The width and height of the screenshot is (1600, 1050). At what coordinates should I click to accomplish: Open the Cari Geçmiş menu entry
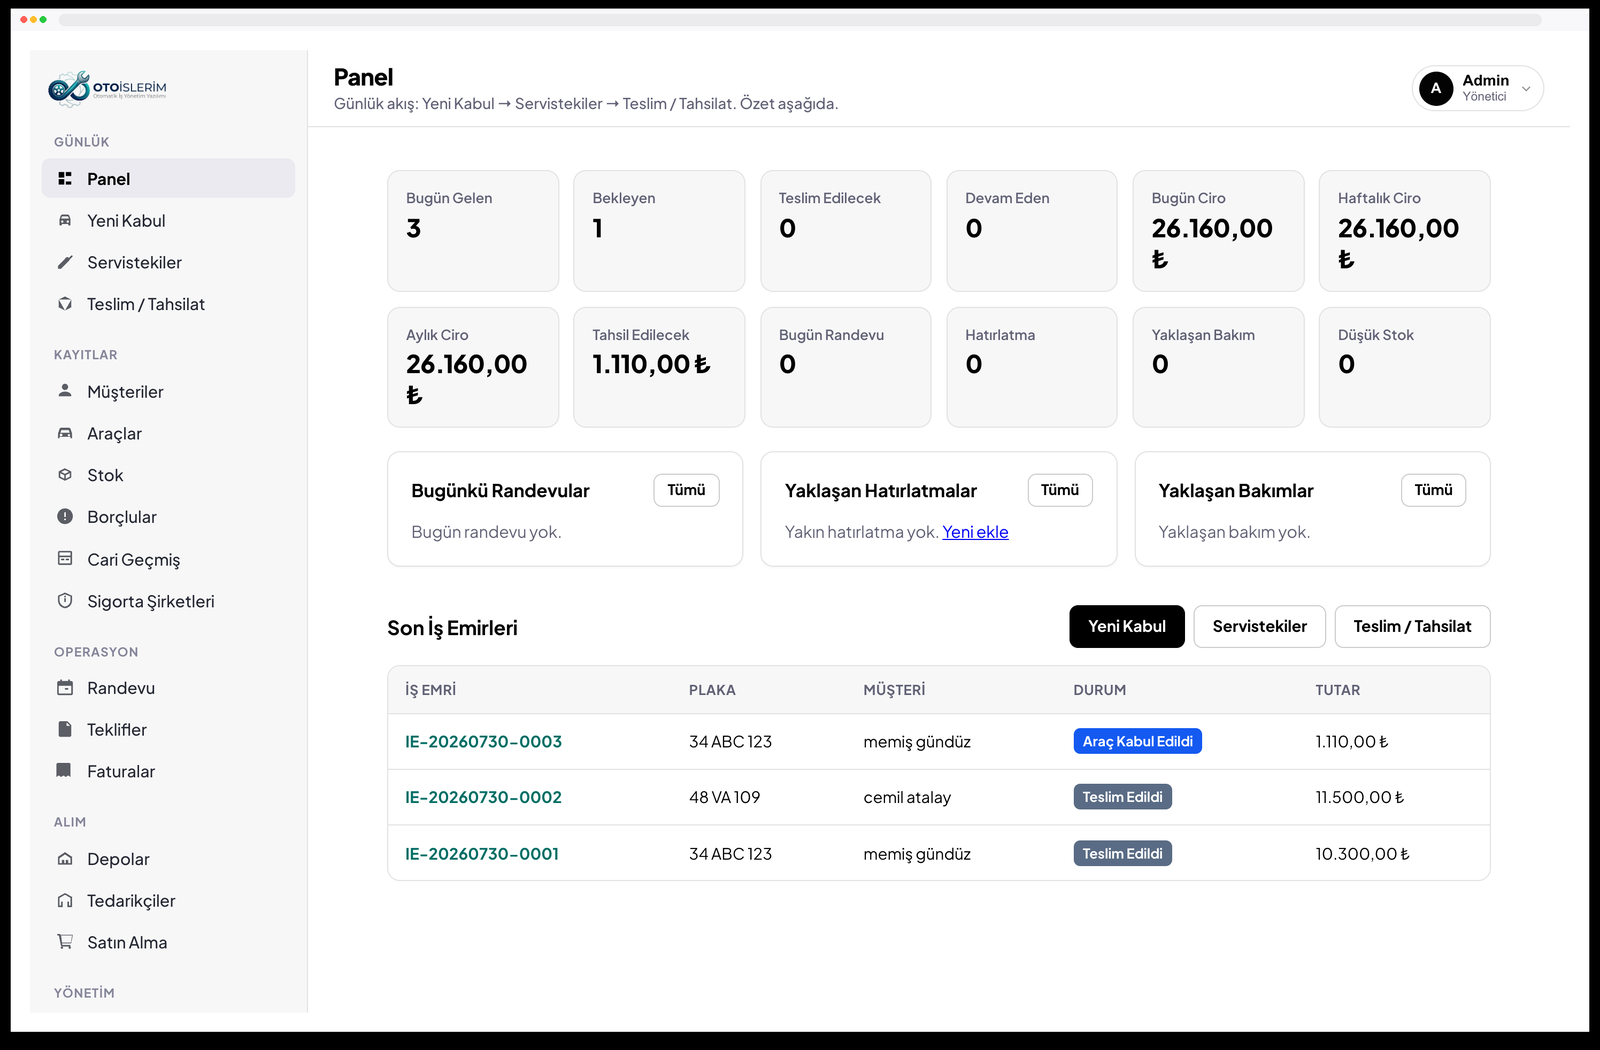pyautogui.click(x=168, y=559)
